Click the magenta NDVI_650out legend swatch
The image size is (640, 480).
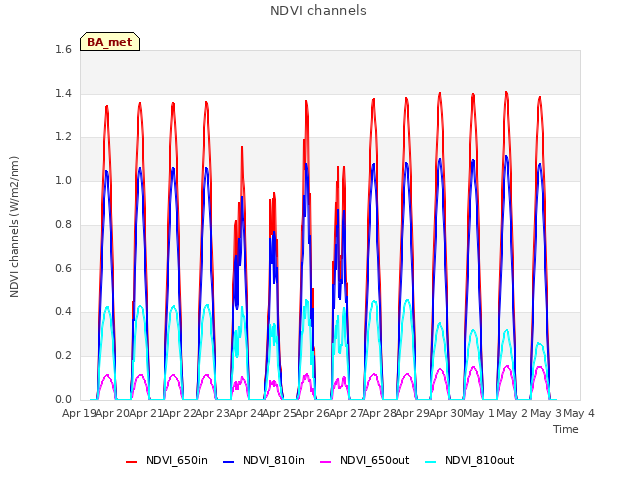pyautogui.click(x=325, y=462)
